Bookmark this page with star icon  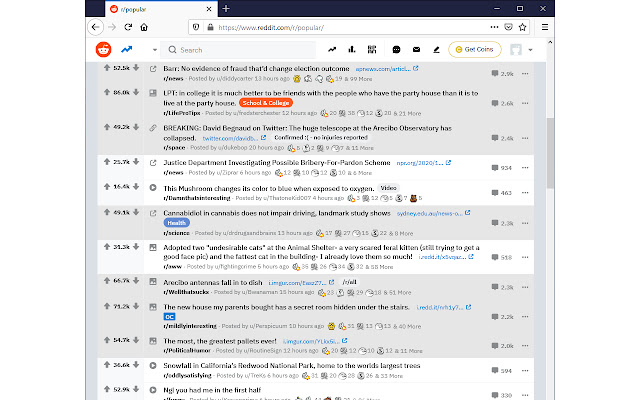point(522,27)
